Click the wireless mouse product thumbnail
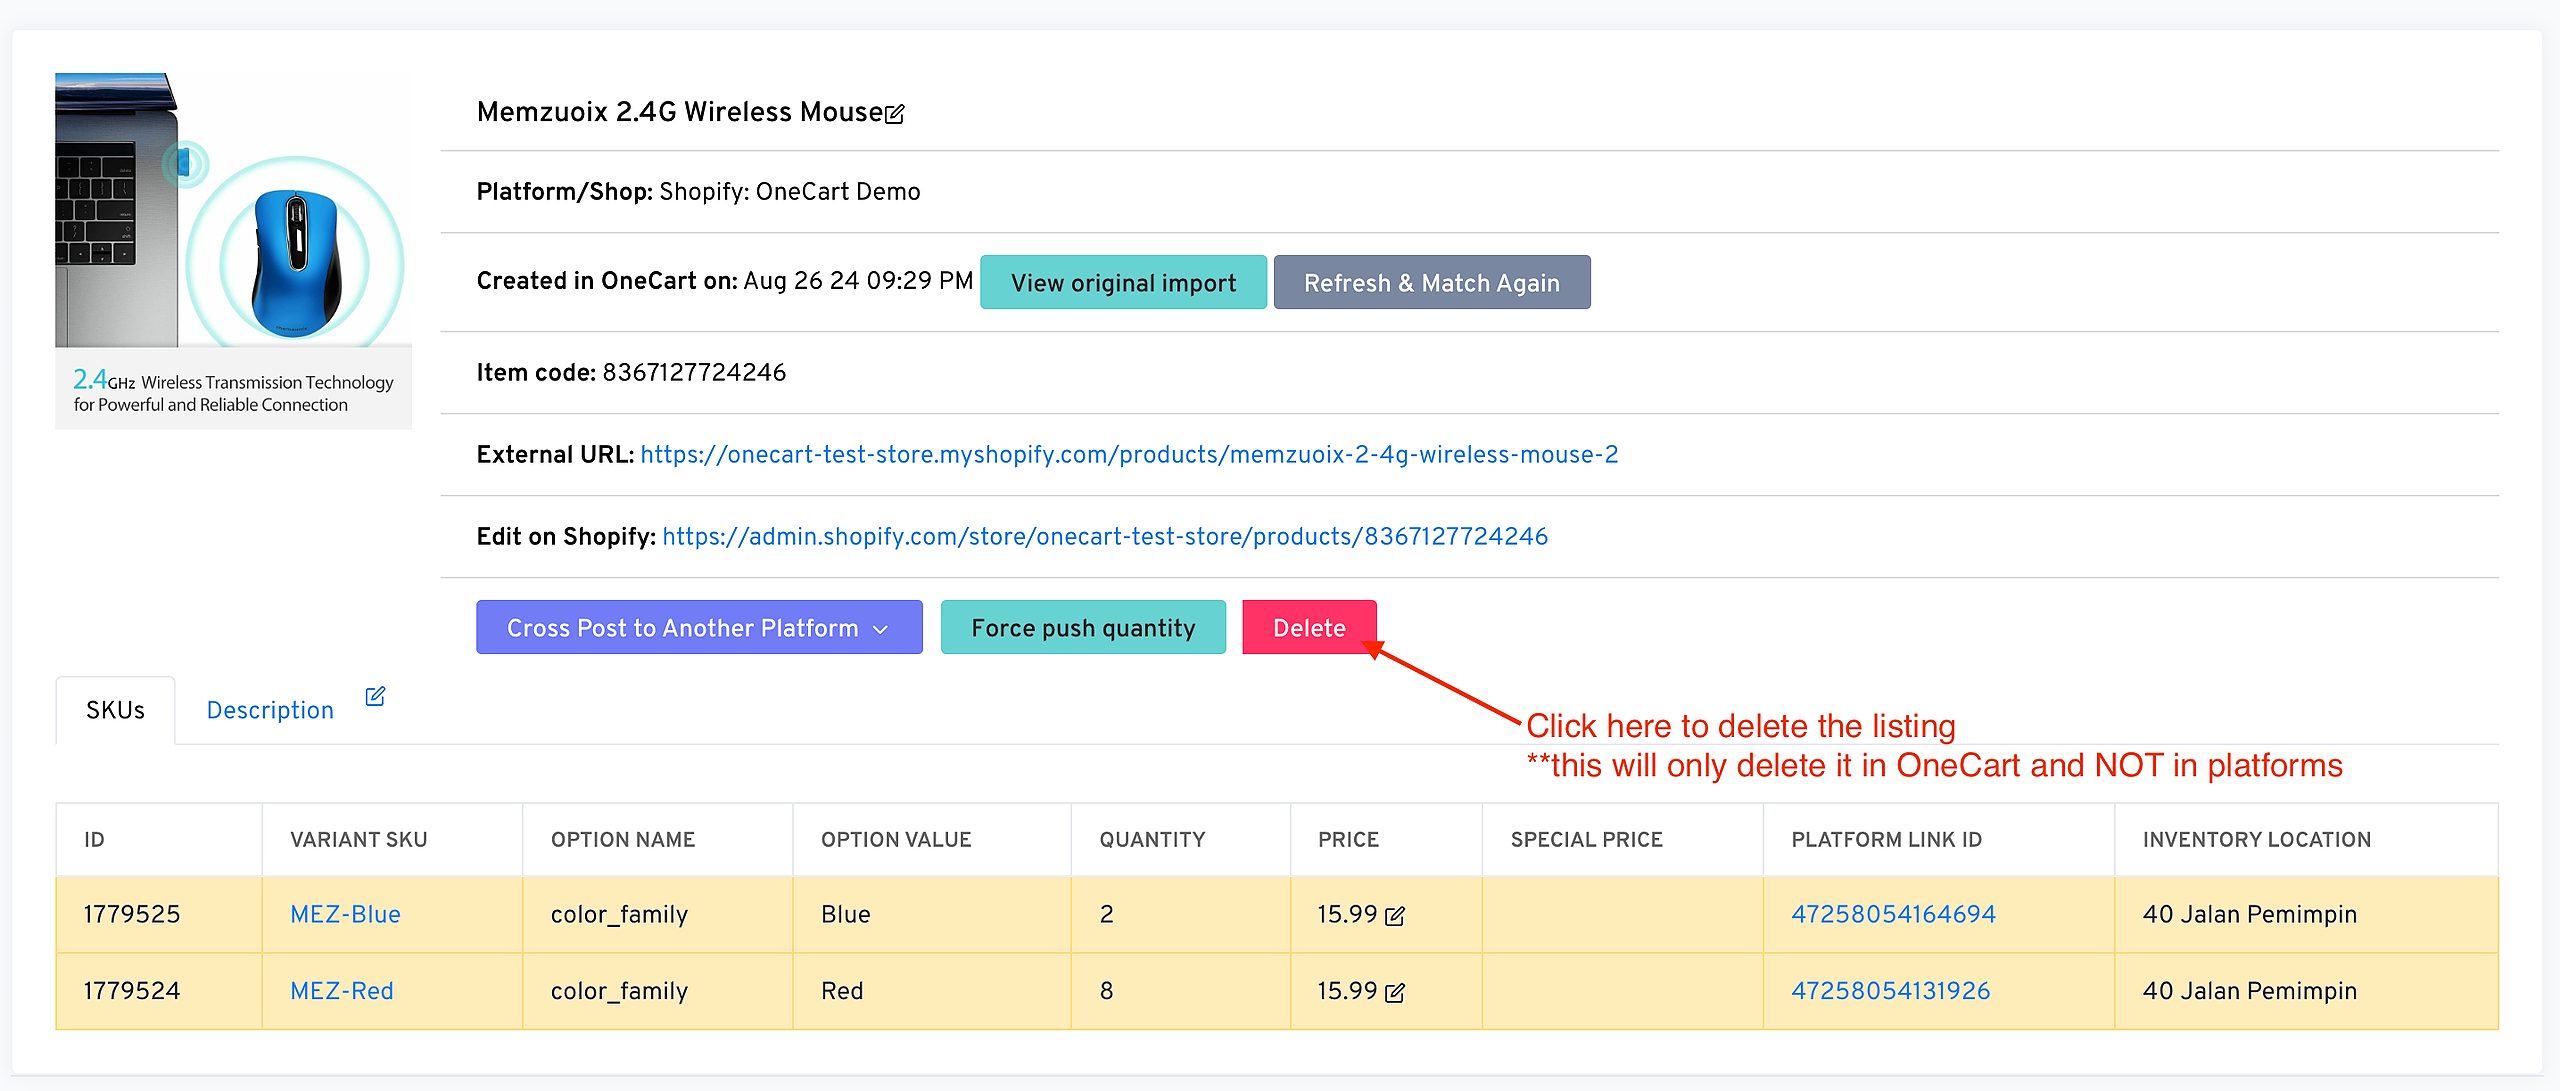 (233, 250)
